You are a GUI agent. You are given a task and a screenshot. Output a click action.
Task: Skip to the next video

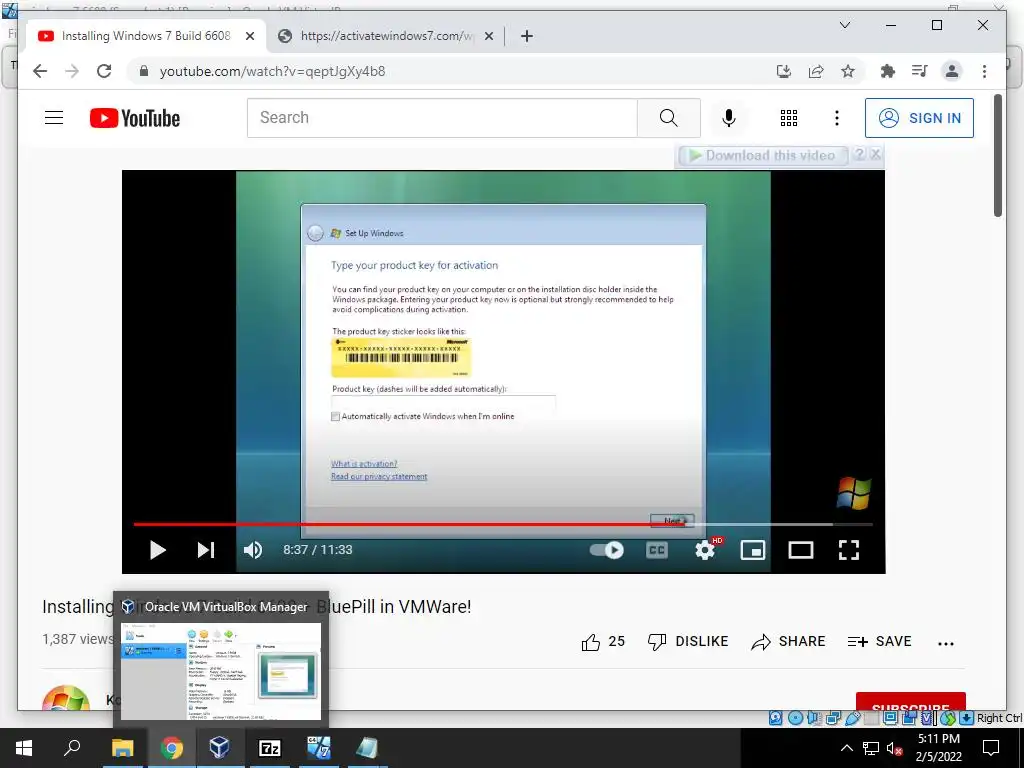[x=206, y=550]
